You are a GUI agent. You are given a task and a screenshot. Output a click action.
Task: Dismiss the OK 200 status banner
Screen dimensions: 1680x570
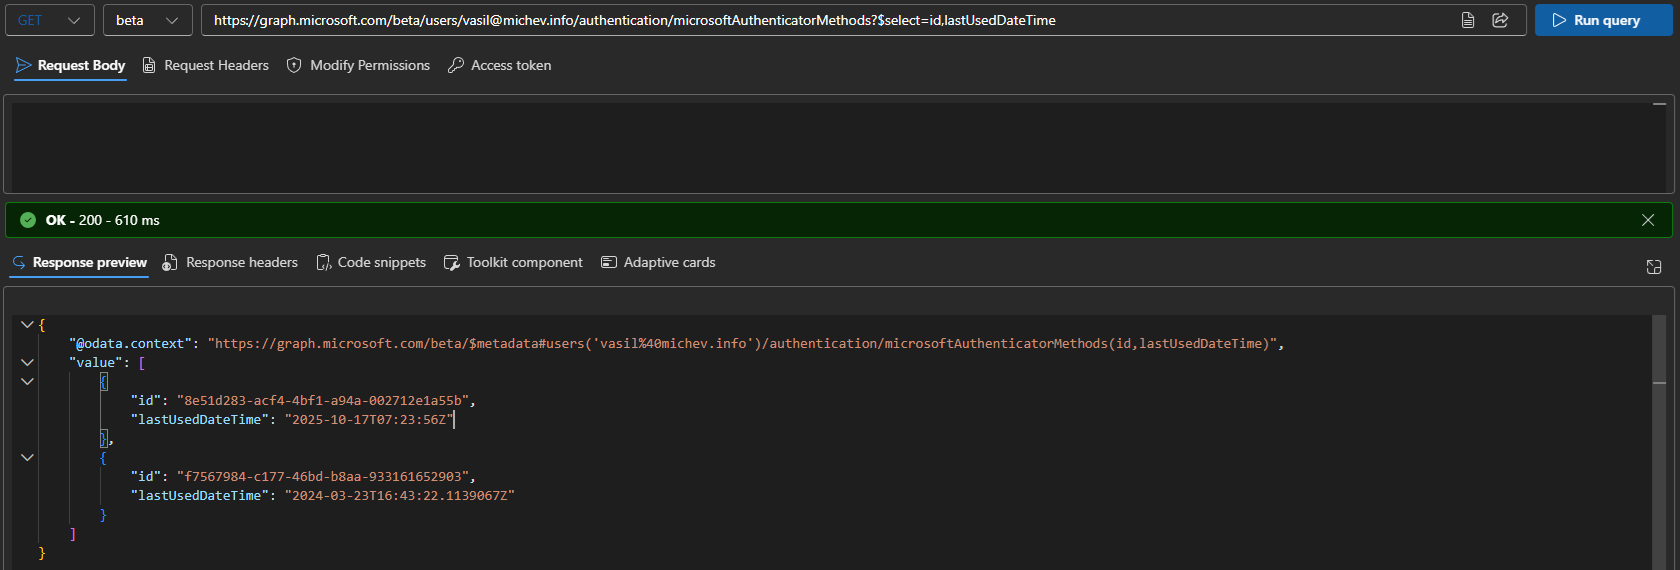point(1648,220)
